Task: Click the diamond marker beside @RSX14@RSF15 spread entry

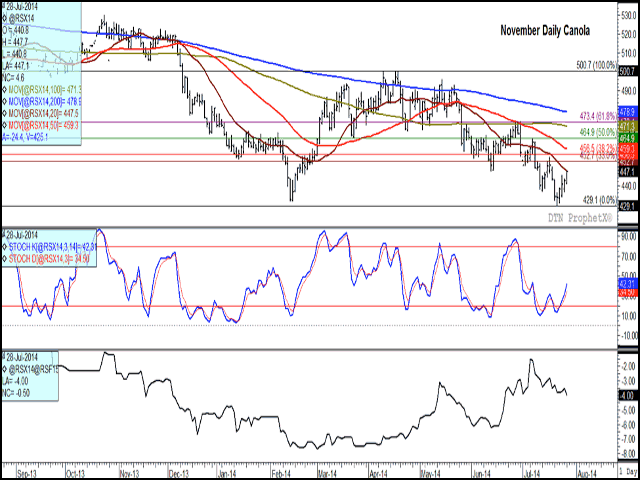Action: point(4,368)
